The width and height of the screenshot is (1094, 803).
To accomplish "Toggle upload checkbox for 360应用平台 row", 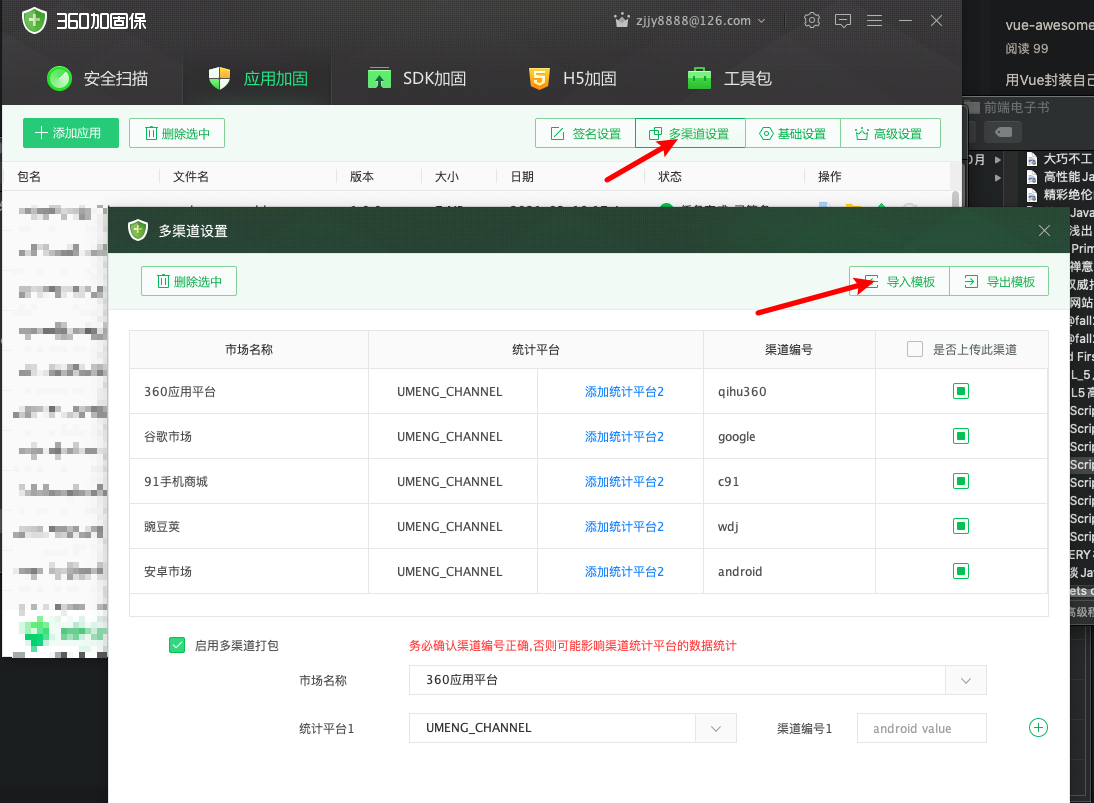I will coord(961,391).
